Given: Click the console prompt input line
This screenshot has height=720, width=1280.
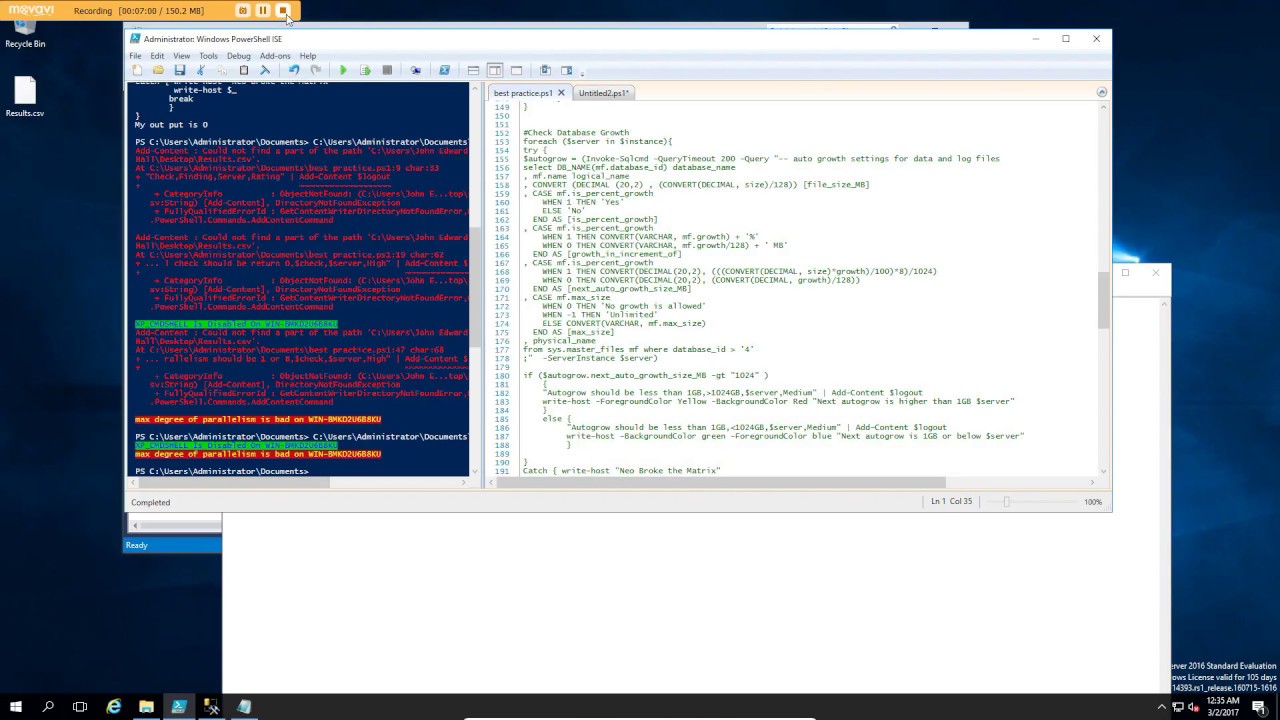Looking at the screenshot, I should [300, 471].
